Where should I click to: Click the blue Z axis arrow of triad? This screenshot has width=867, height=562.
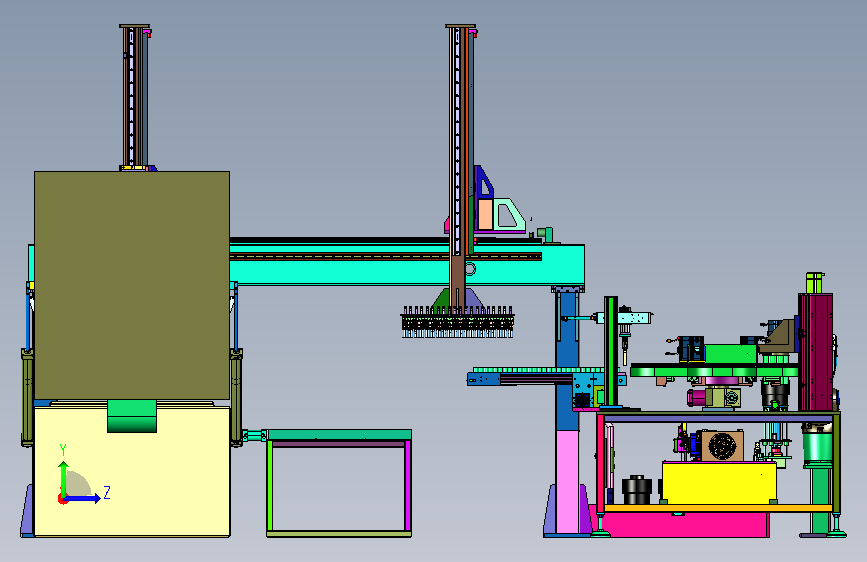point(83,498)
